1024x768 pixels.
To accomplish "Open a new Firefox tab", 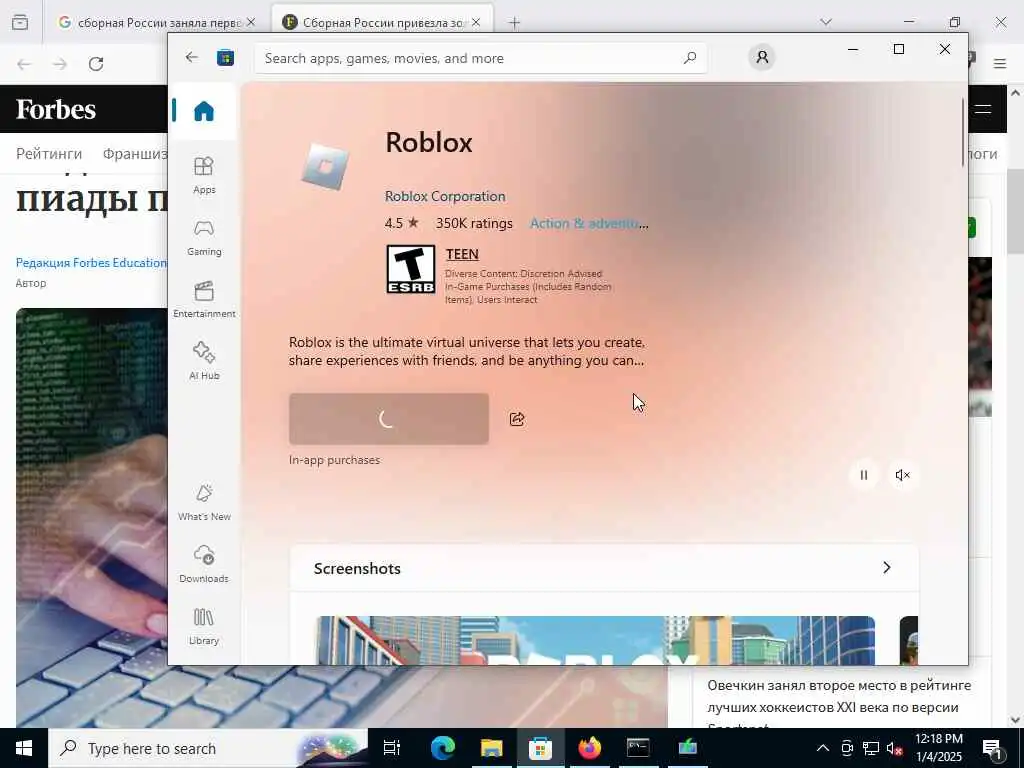I will pos(514,23).
